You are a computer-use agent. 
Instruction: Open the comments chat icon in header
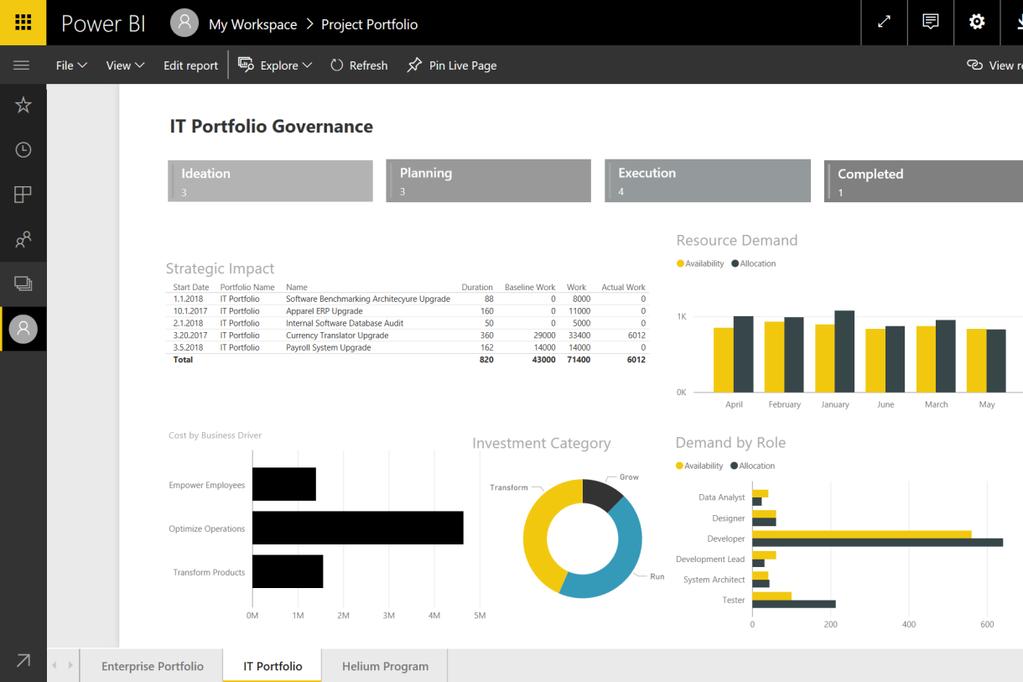pyautogui.click(x=930, y=22)
